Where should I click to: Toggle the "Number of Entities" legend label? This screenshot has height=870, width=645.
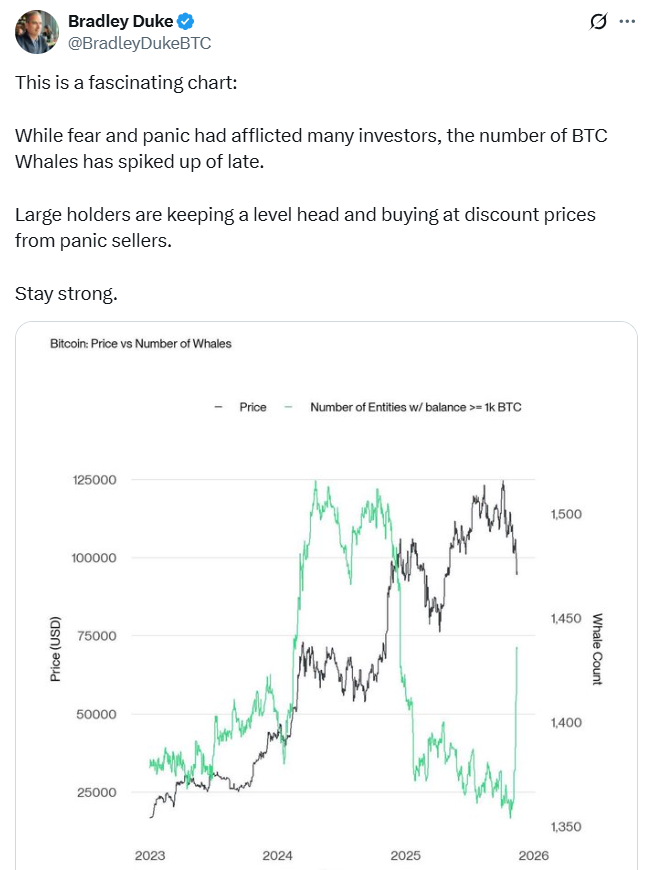tap(416, 407)
